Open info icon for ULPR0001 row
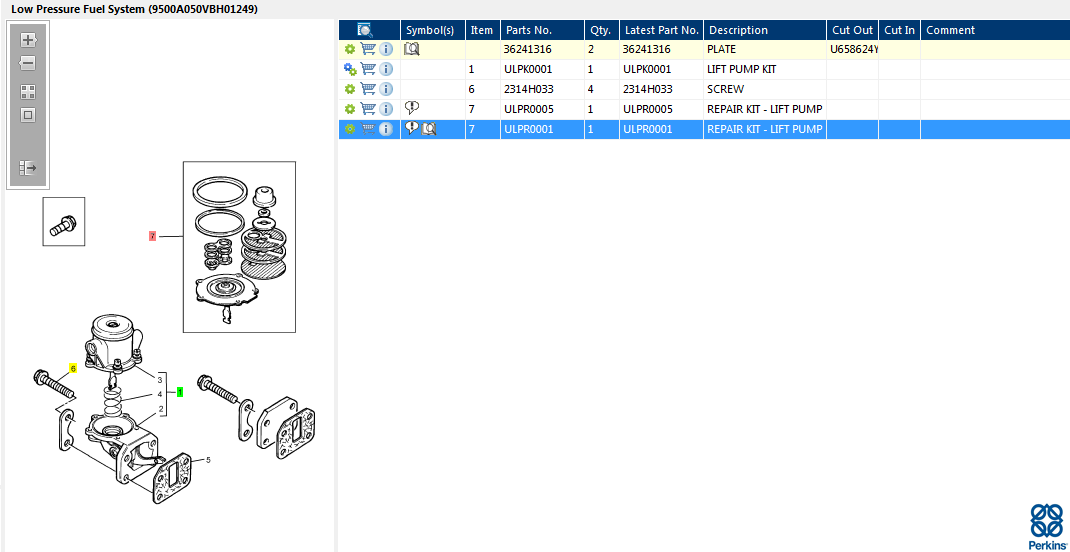Viewport: 1070px width, 552px height. coord(386,128)
